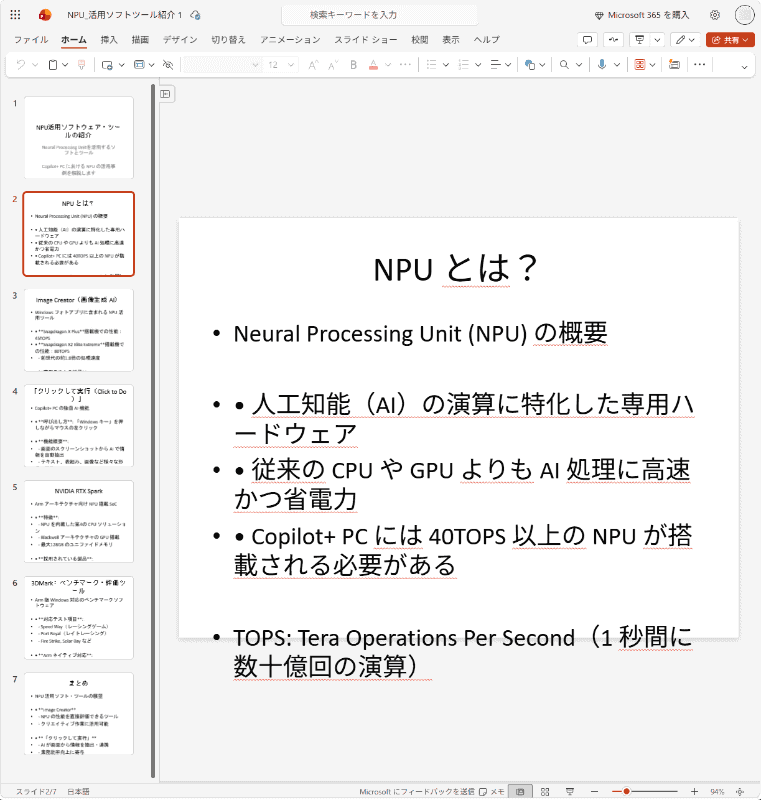Open the New Slide dropdown arrow
This screenshot has width=761, height=800.
click(x=121, y=65)
